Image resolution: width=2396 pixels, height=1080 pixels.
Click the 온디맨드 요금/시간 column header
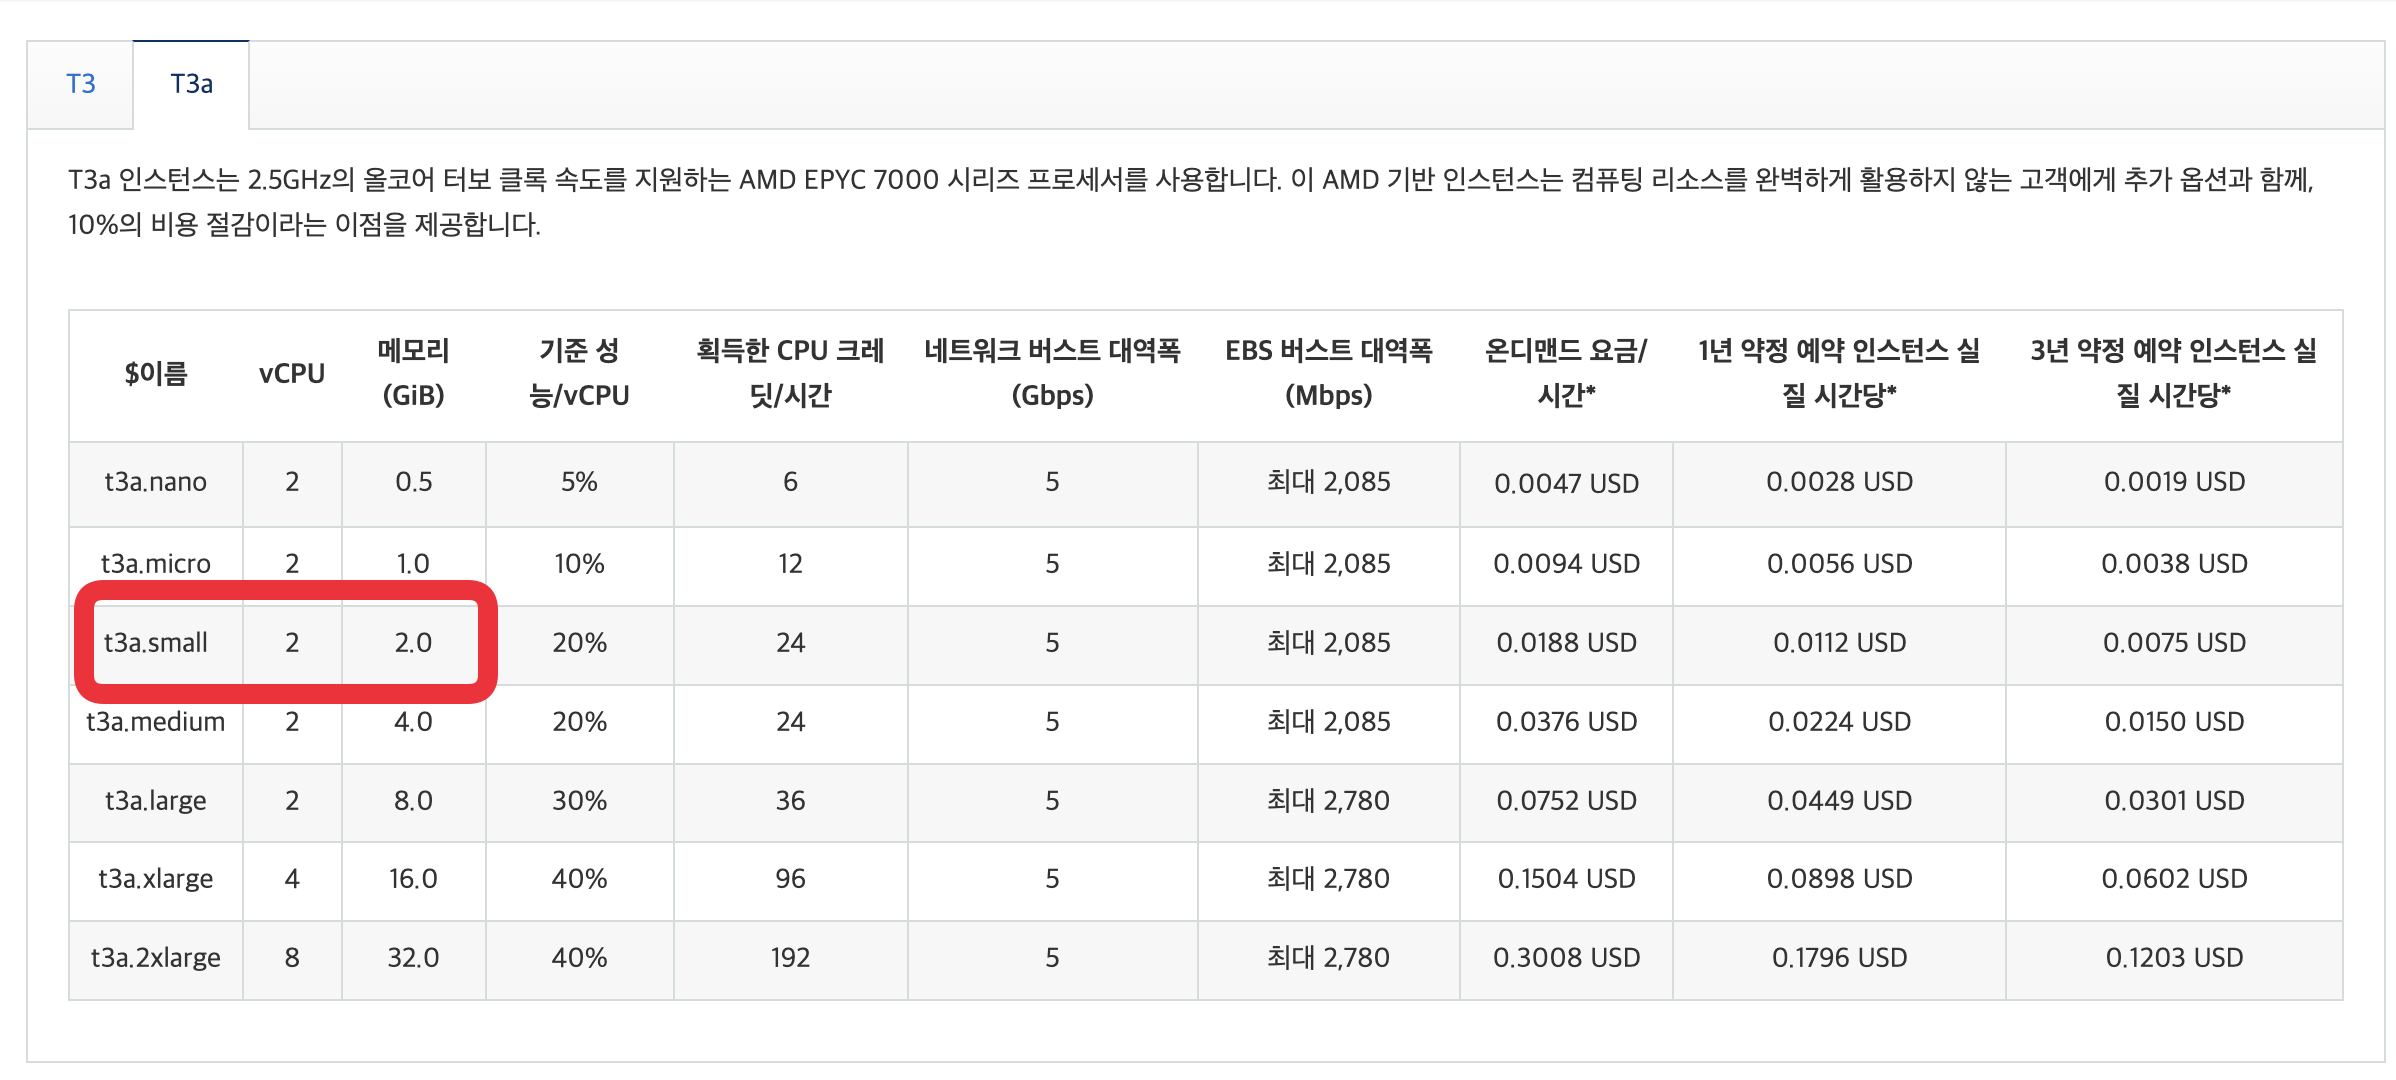tap(1565, 373)
